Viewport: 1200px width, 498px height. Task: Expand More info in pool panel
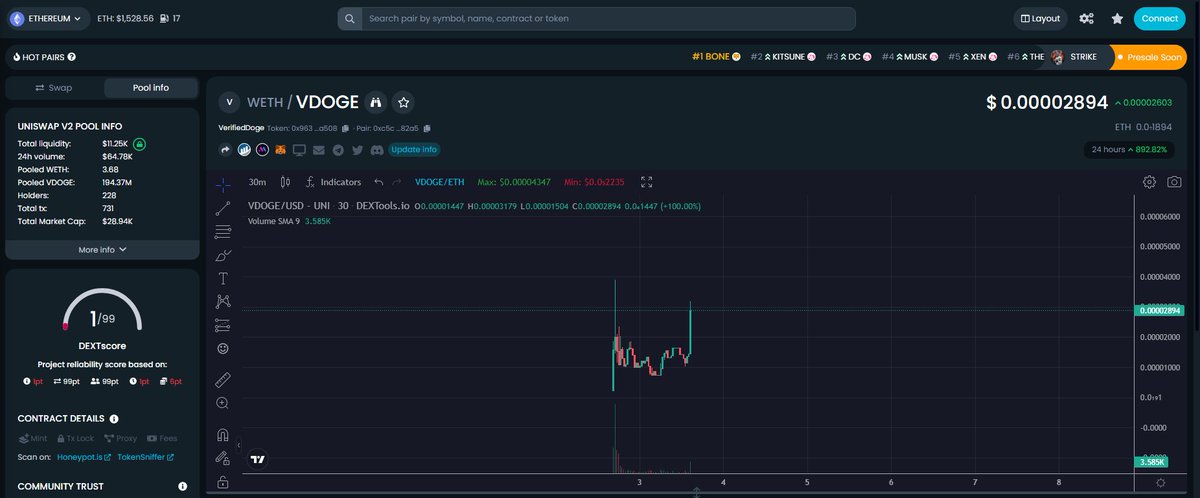102,250
